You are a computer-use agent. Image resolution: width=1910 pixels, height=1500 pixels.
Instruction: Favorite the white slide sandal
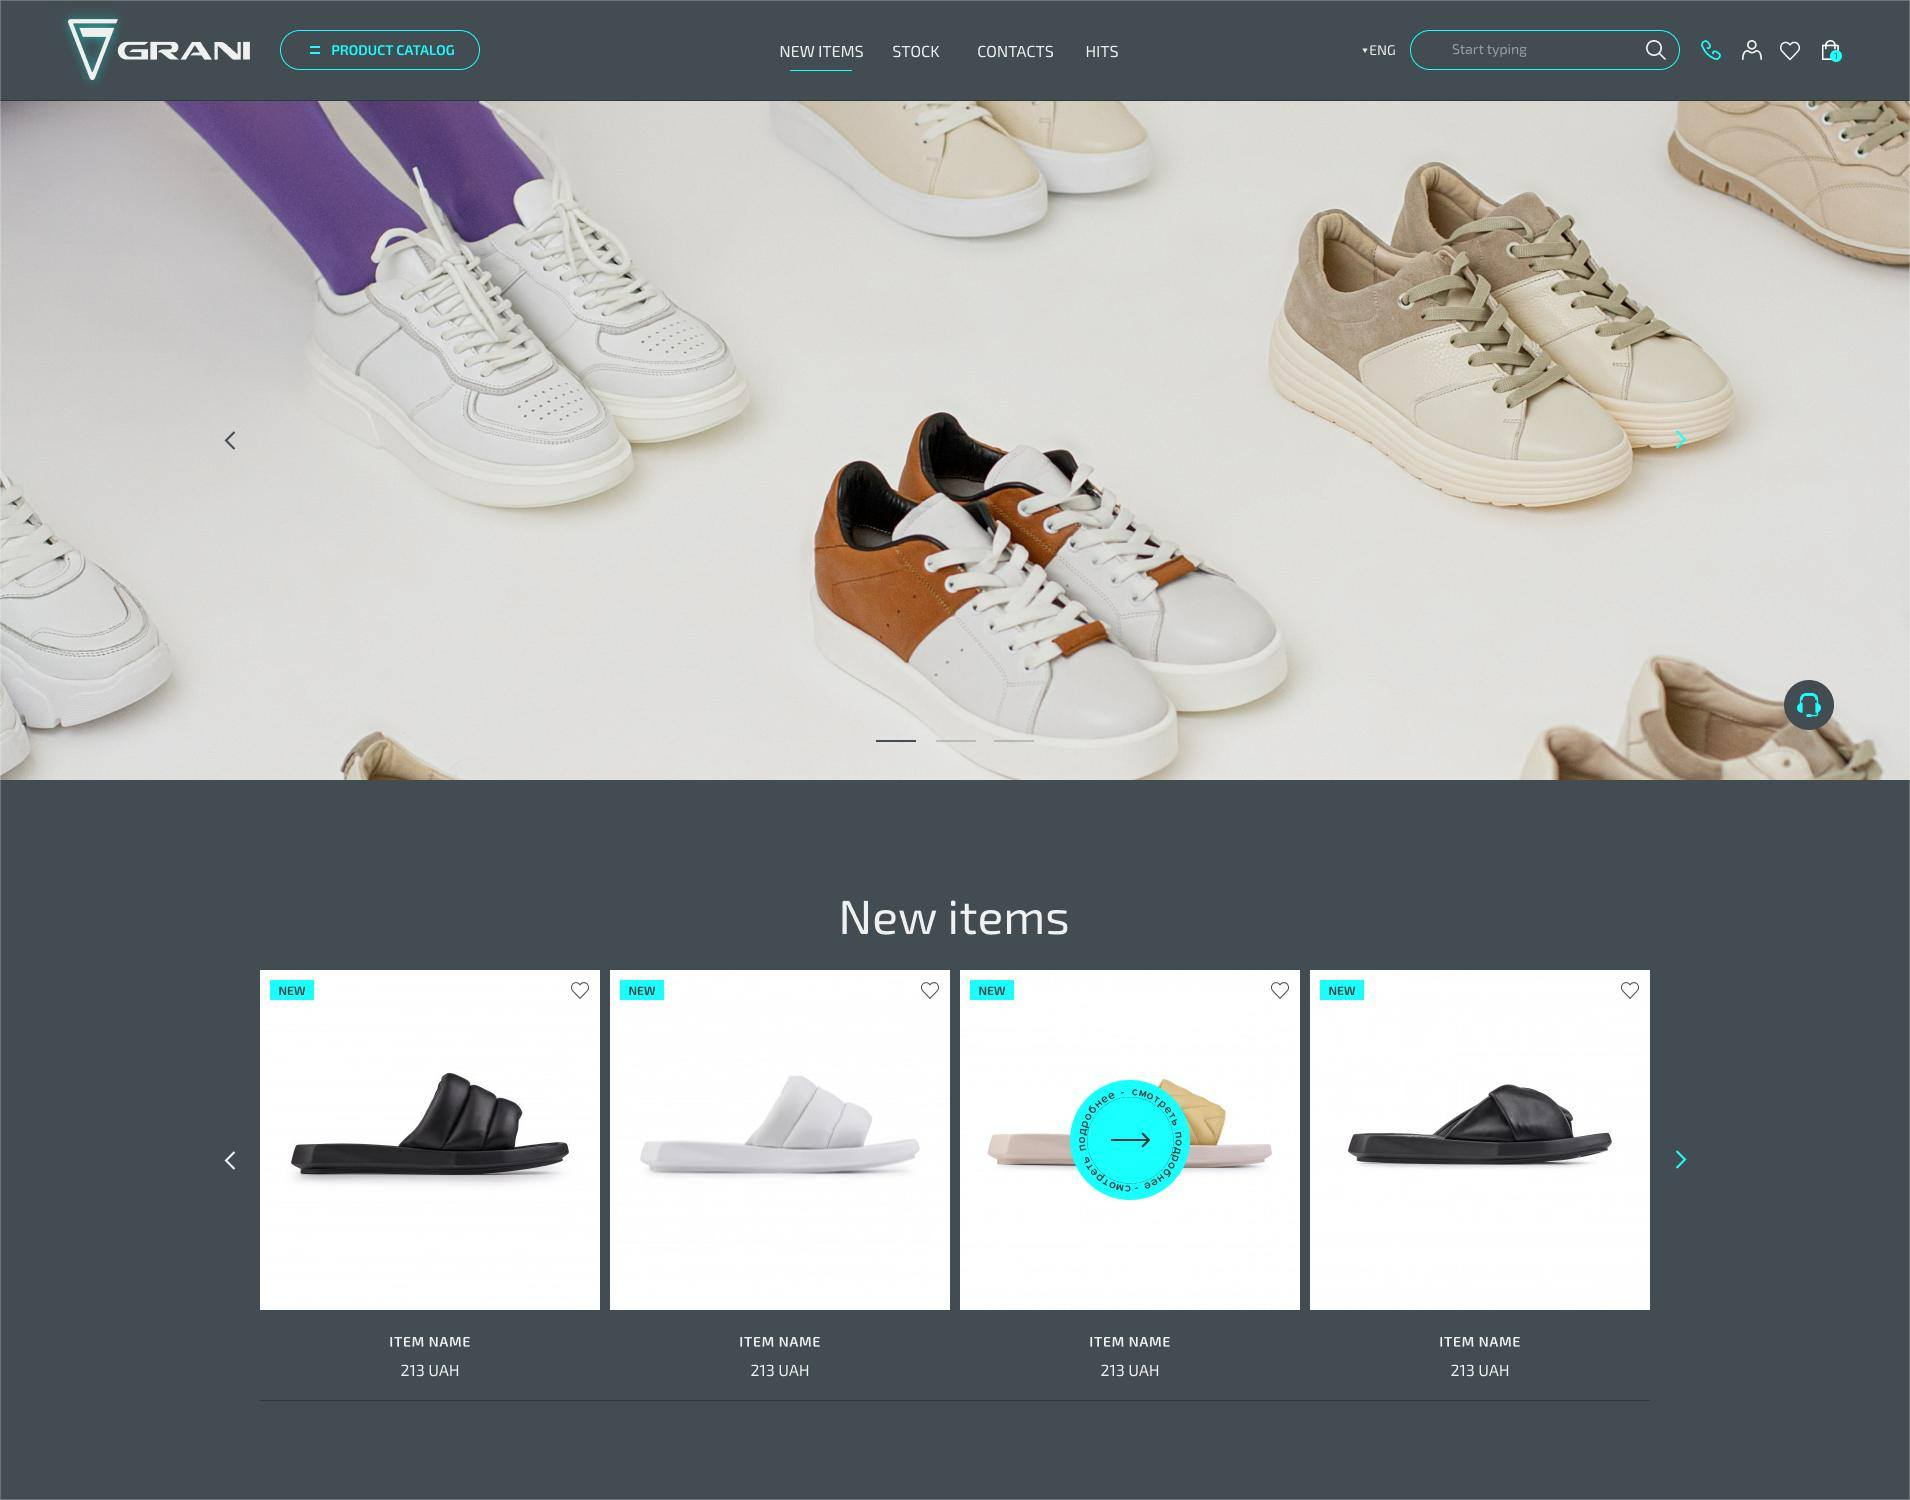tap(930, 990)
